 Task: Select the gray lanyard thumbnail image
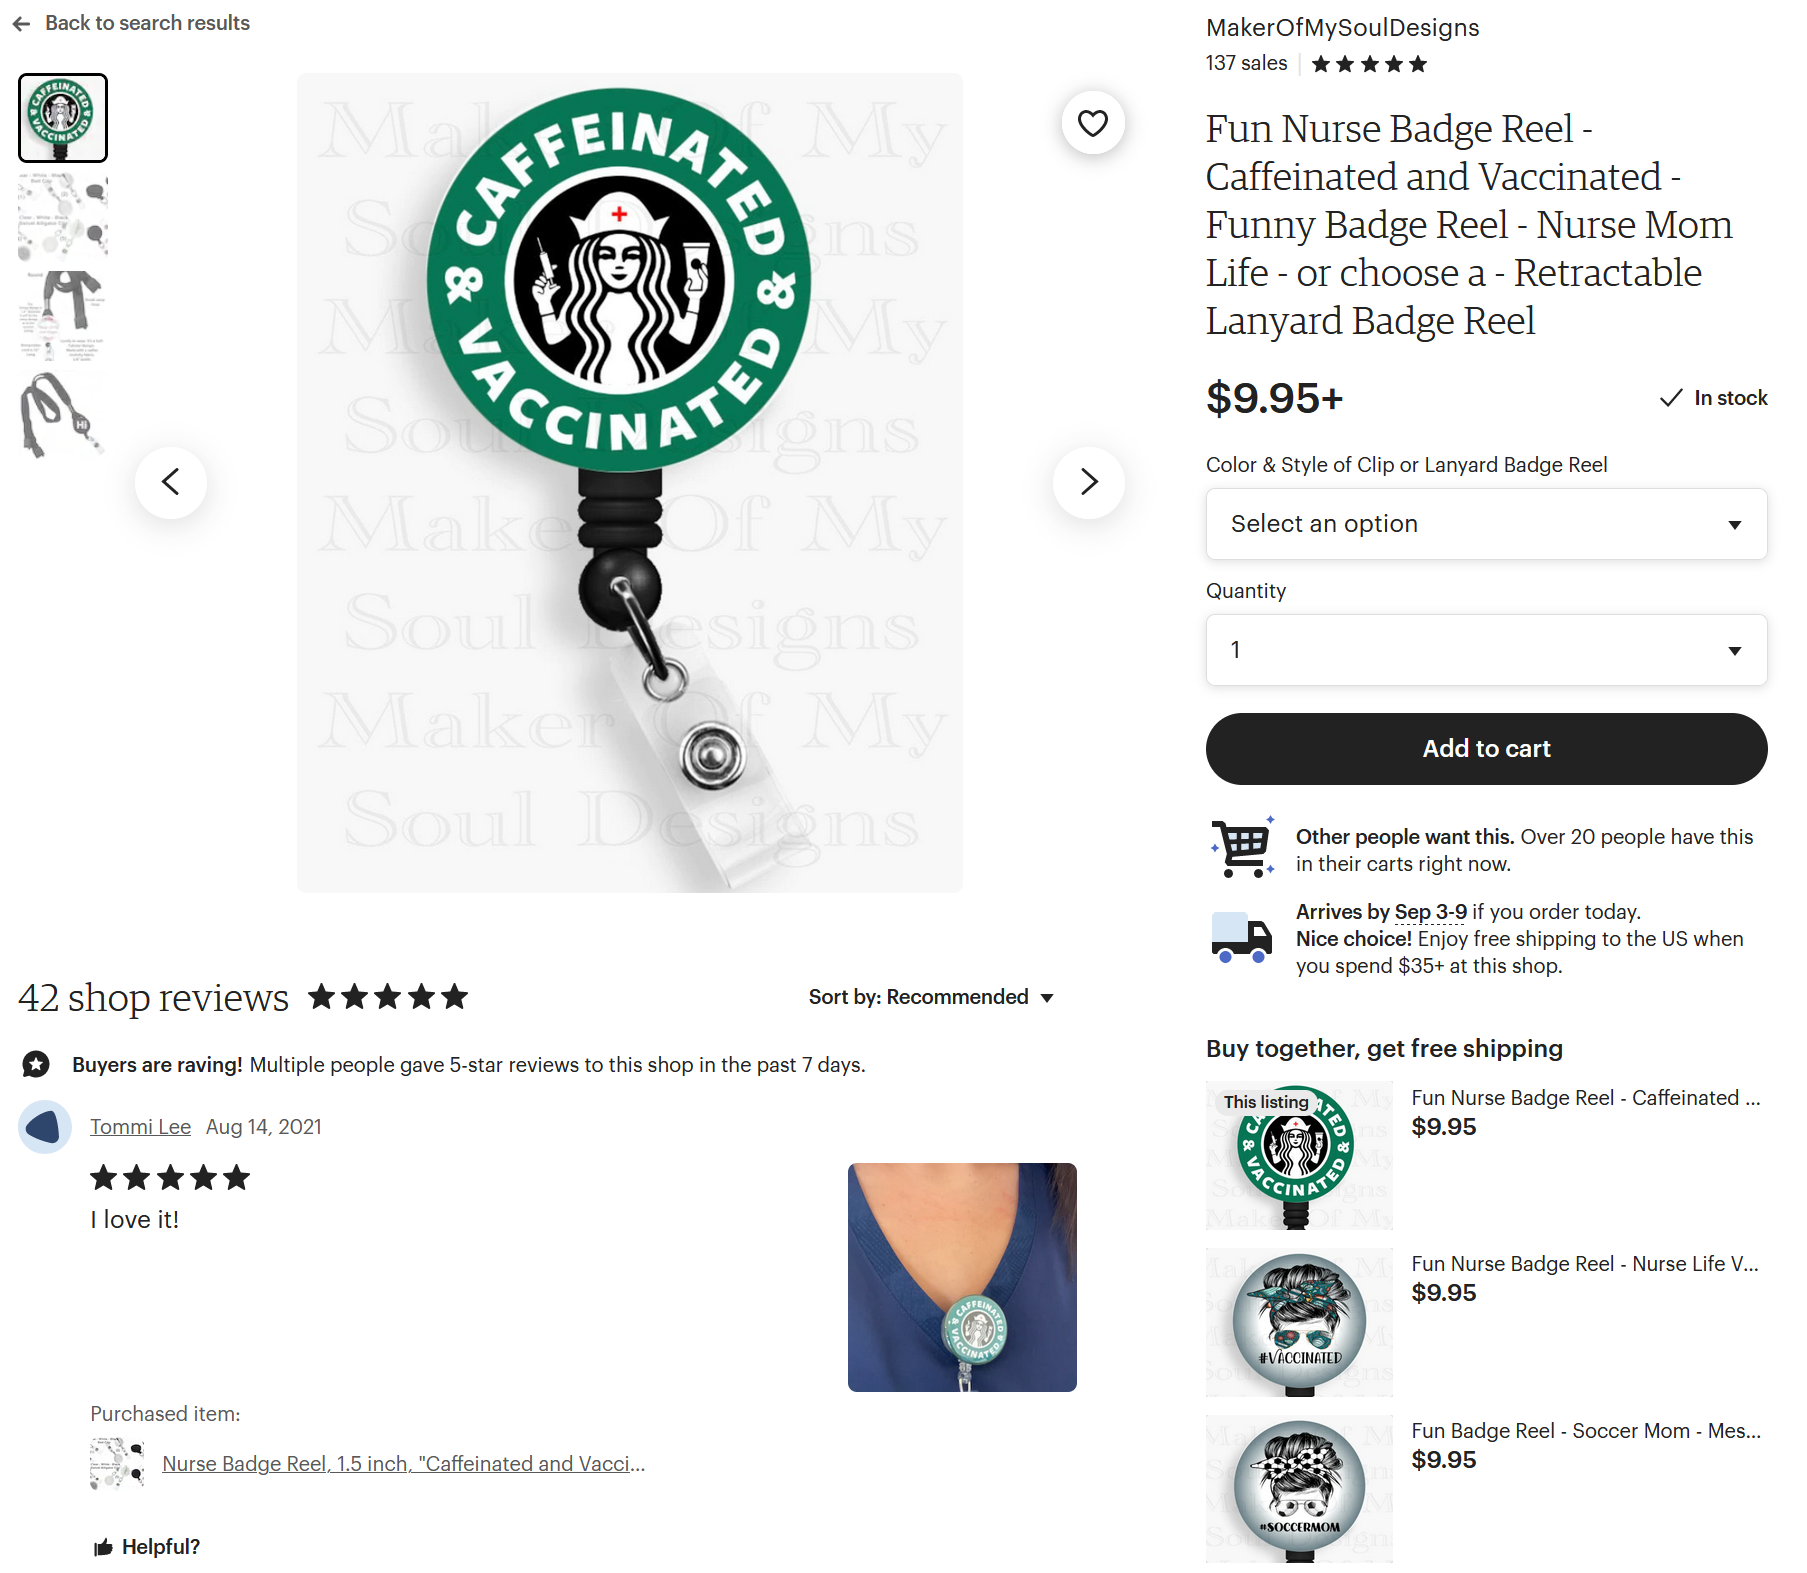click(63, 413)
